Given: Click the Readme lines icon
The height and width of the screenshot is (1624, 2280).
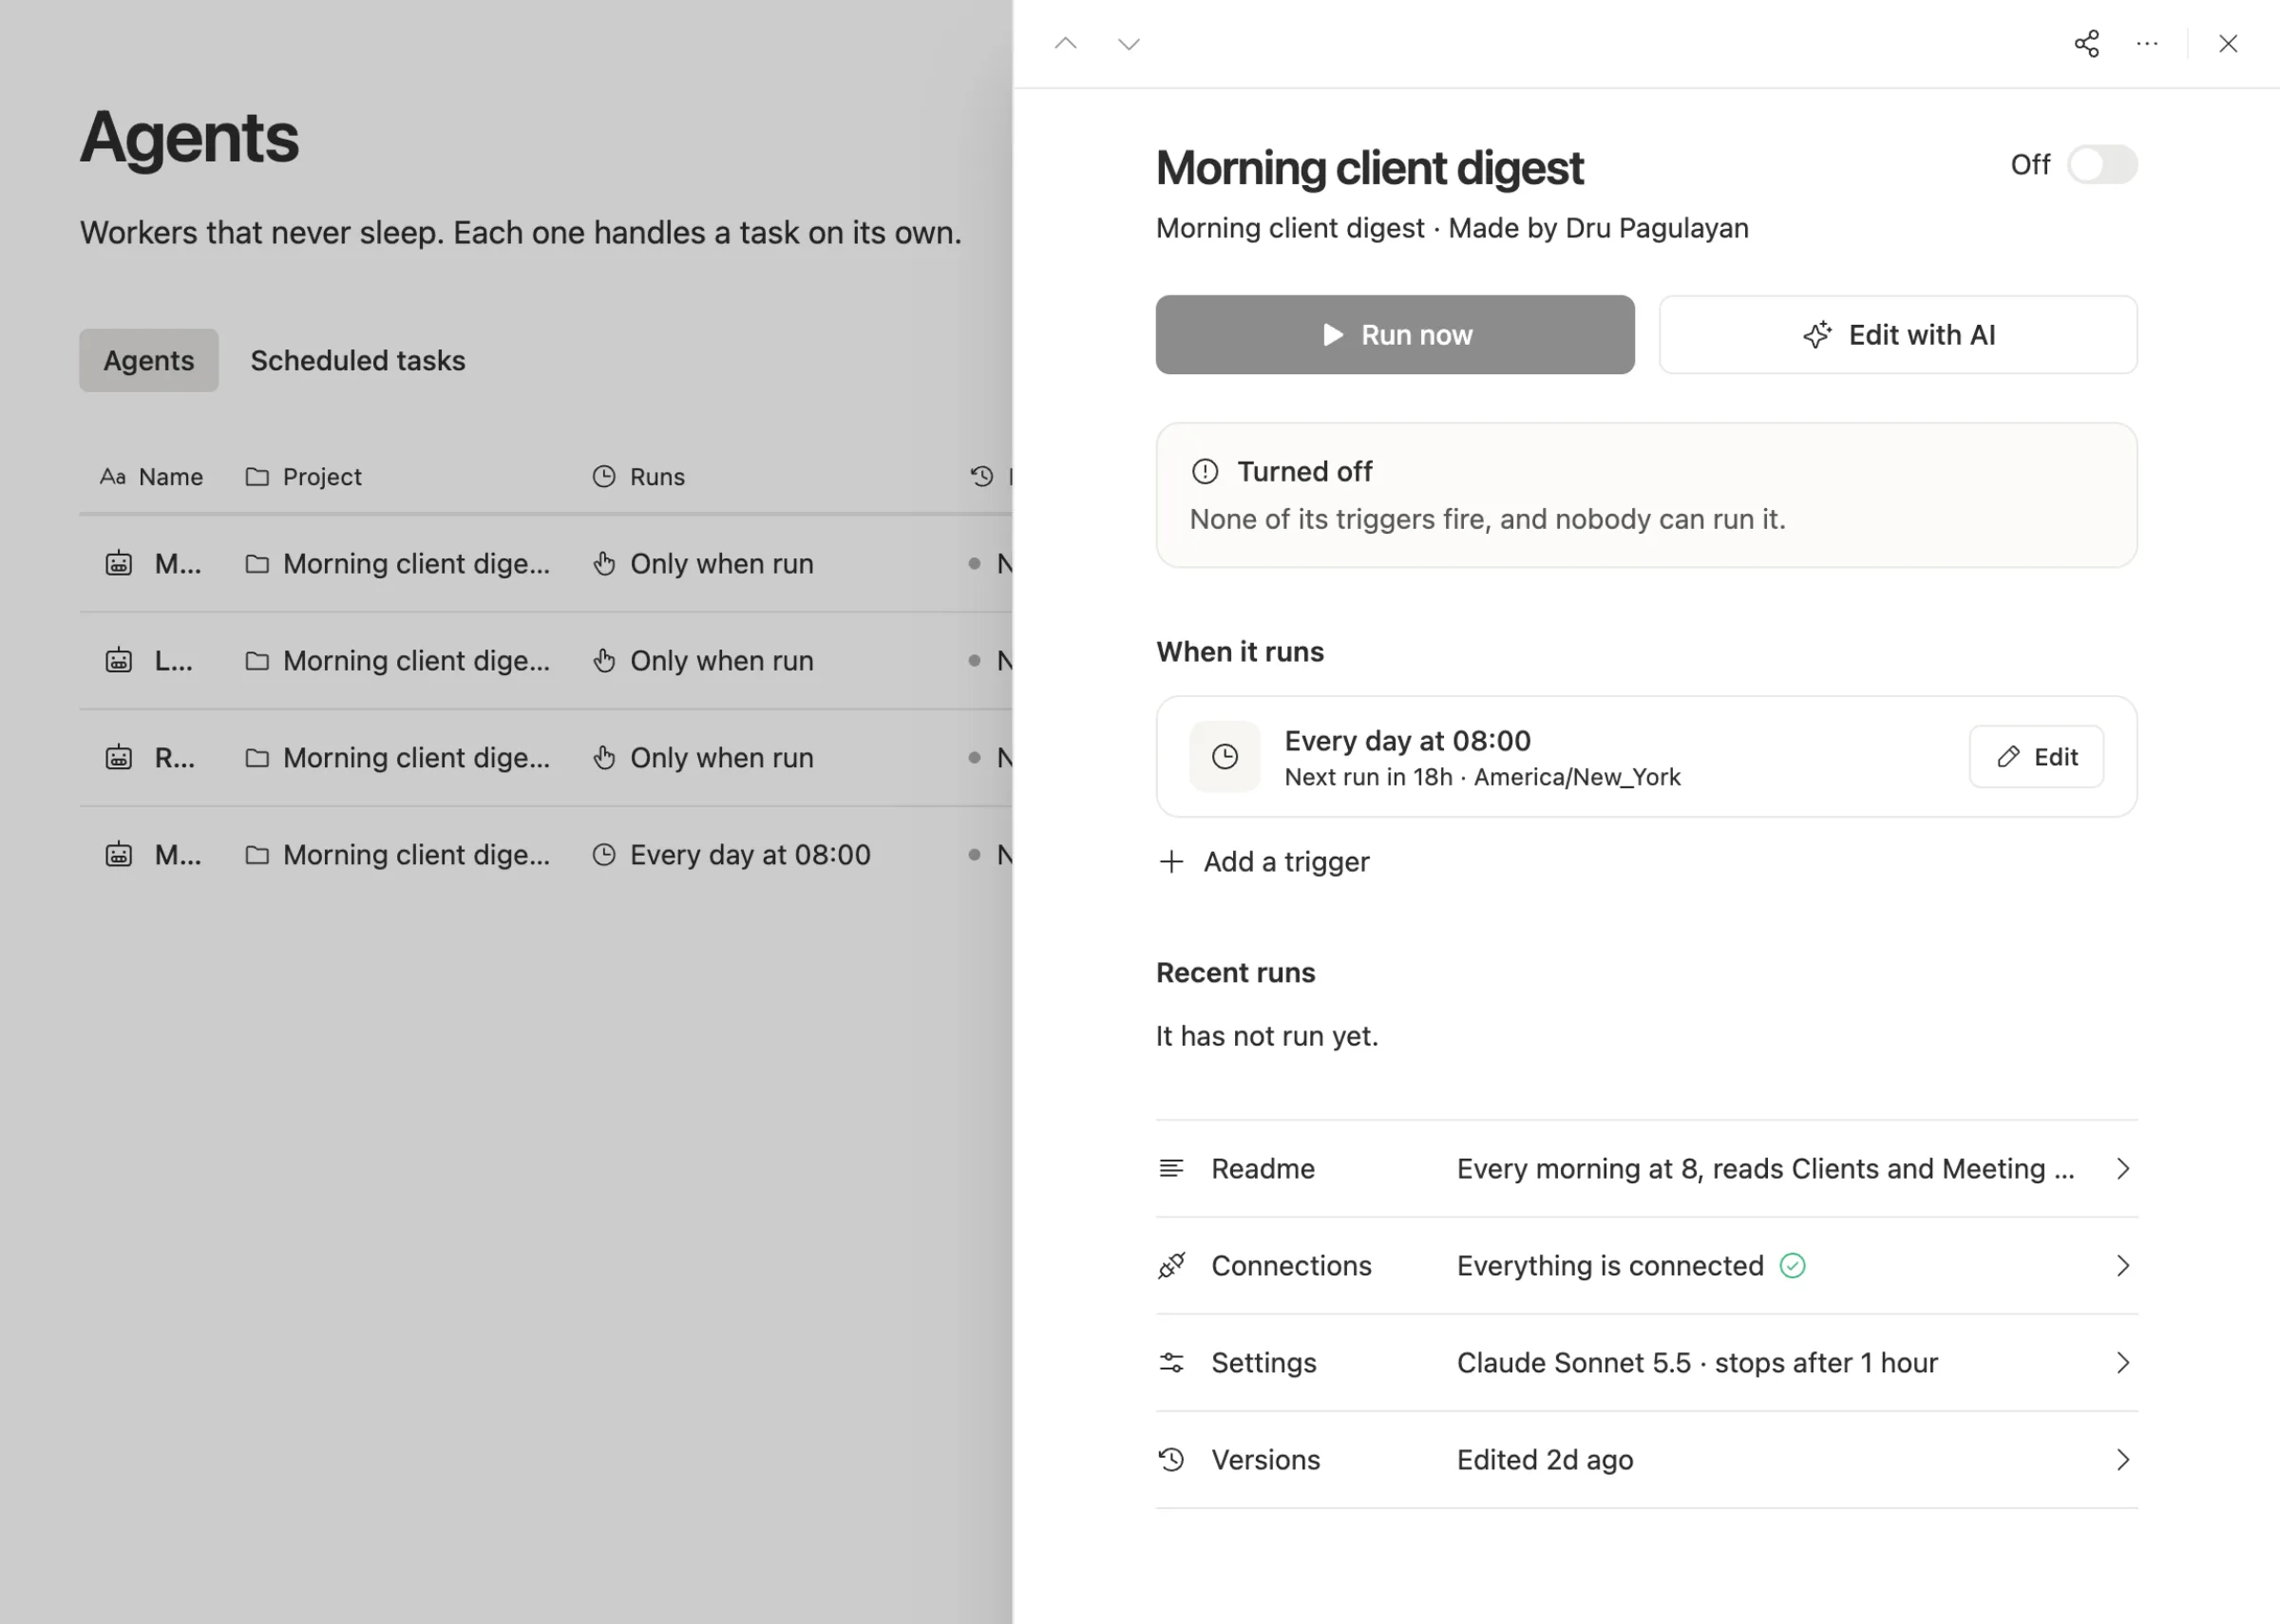Looking at the screenshot, I should (x=1171, y=1168).
